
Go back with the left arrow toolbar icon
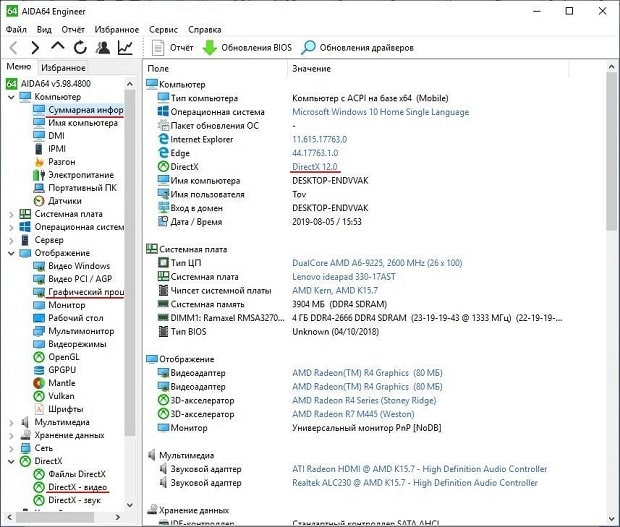tap(13, 48)
